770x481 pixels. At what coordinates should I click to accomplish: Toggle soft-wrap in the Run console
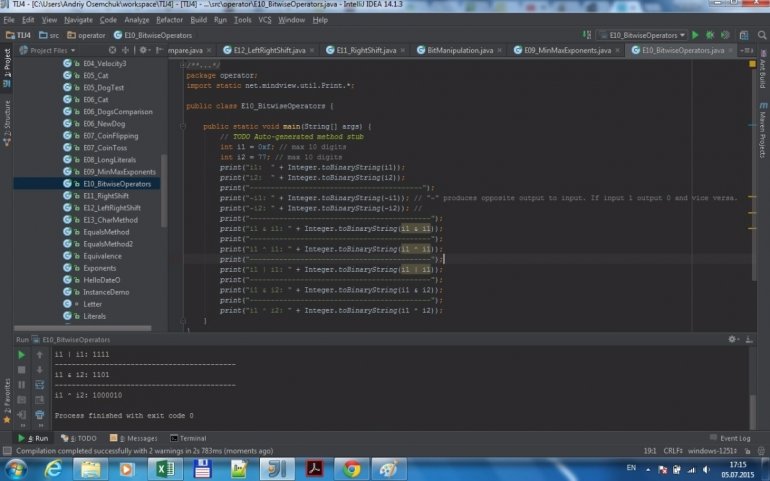39,386
